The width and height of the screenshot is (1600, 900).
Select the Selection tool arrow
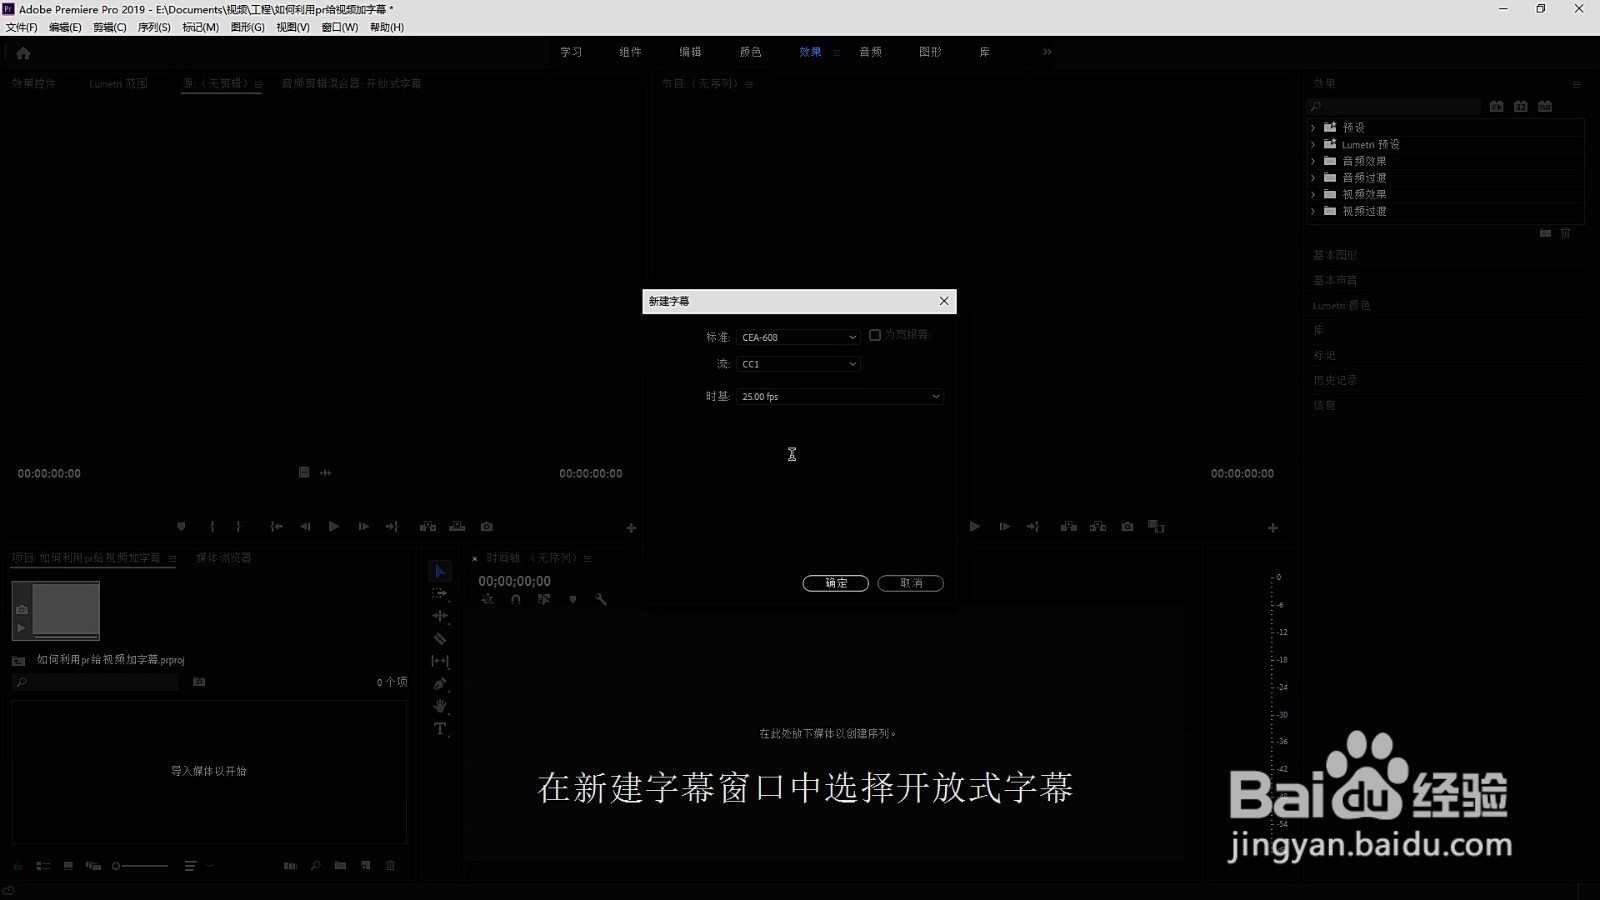(440, 571)
